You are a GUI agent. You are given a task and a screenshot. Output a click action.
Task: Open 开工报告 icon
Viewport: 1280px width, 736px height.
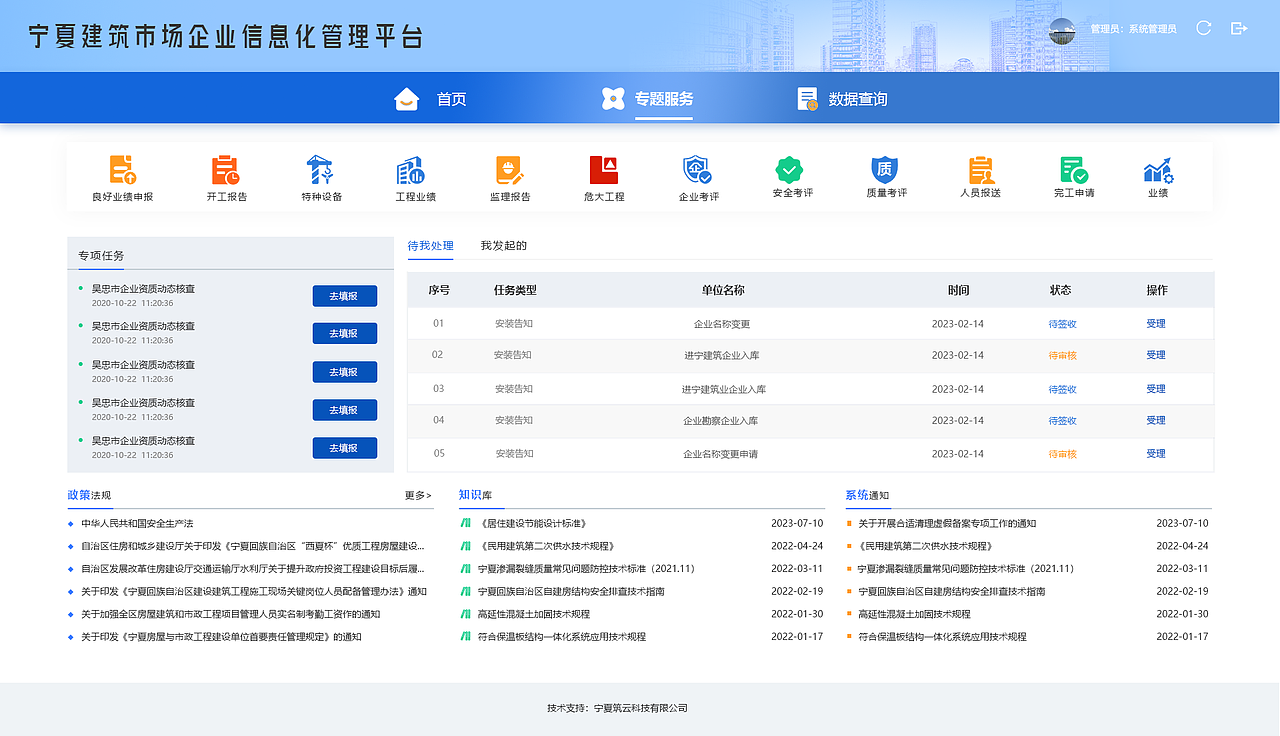pos(226,169)
